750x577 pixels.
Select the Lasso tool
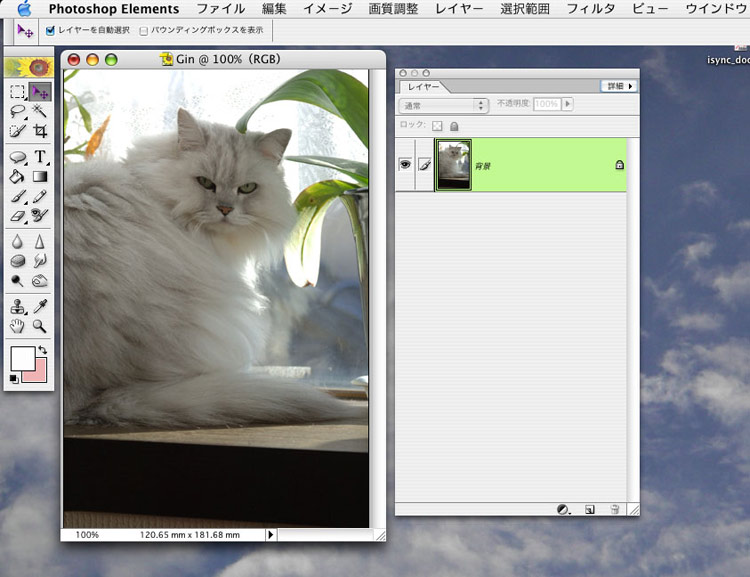pos(17,111)
